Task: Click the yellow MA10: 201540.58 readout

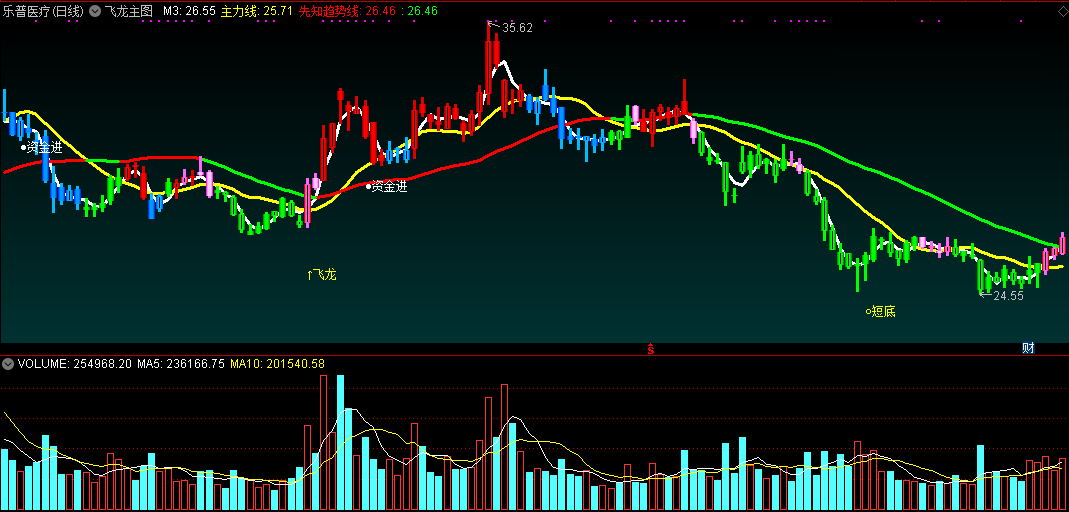Action: (x=277, y=364)
